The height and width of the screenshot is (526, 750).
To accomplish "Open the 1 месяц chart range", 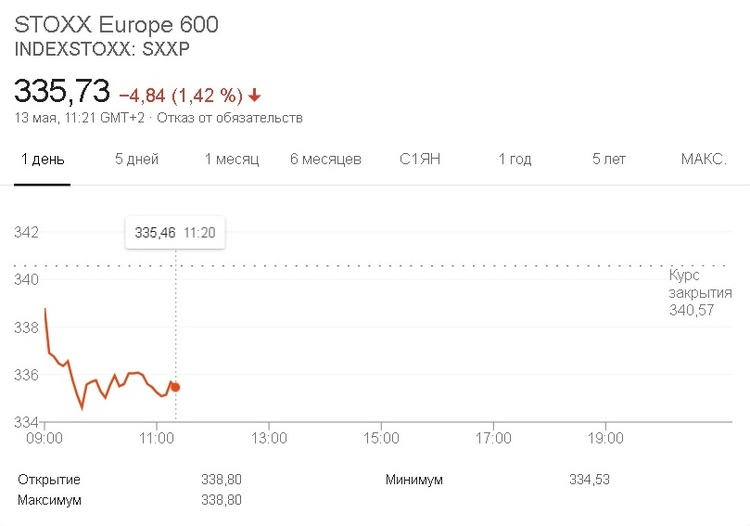I will [232, 159].
